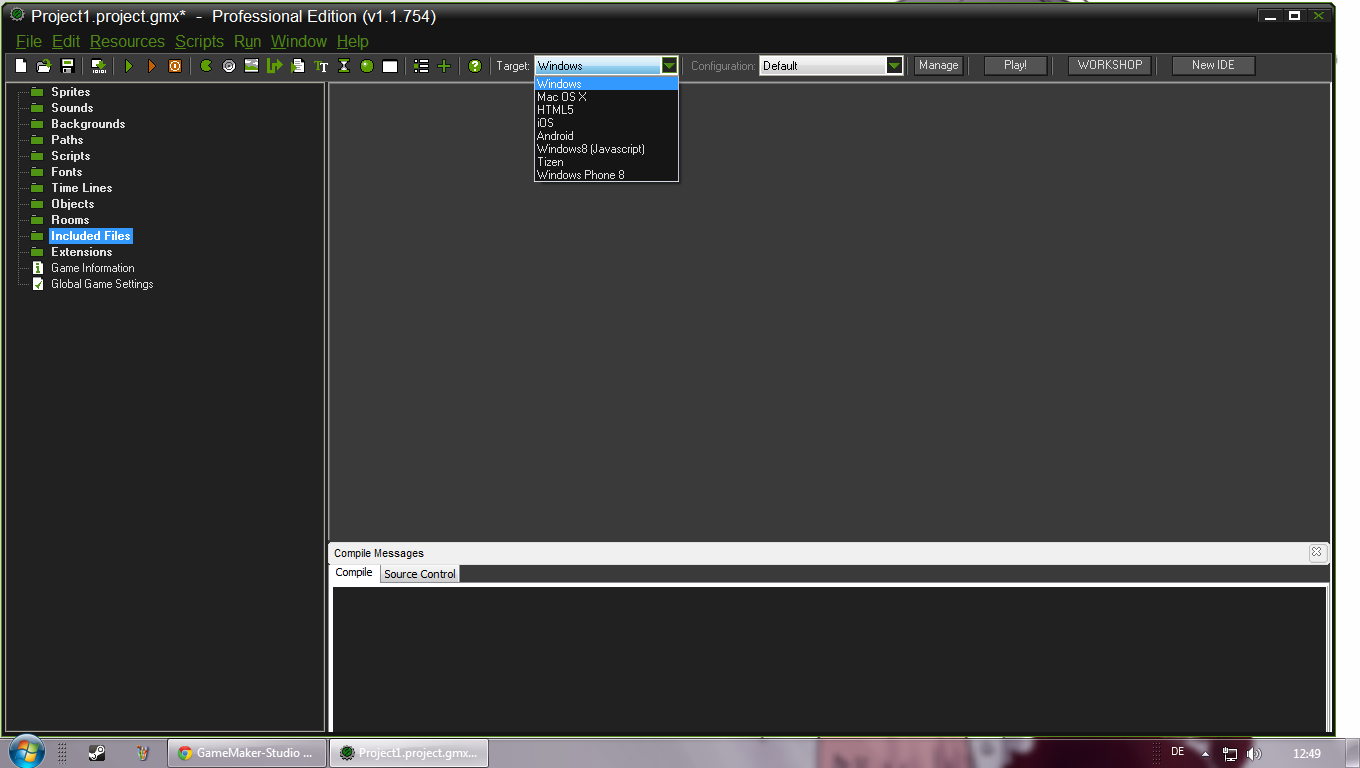Screen dimensions: 1360x768
Task: Open Global Game Settings in the tree
Action: (x=102, y=284)
